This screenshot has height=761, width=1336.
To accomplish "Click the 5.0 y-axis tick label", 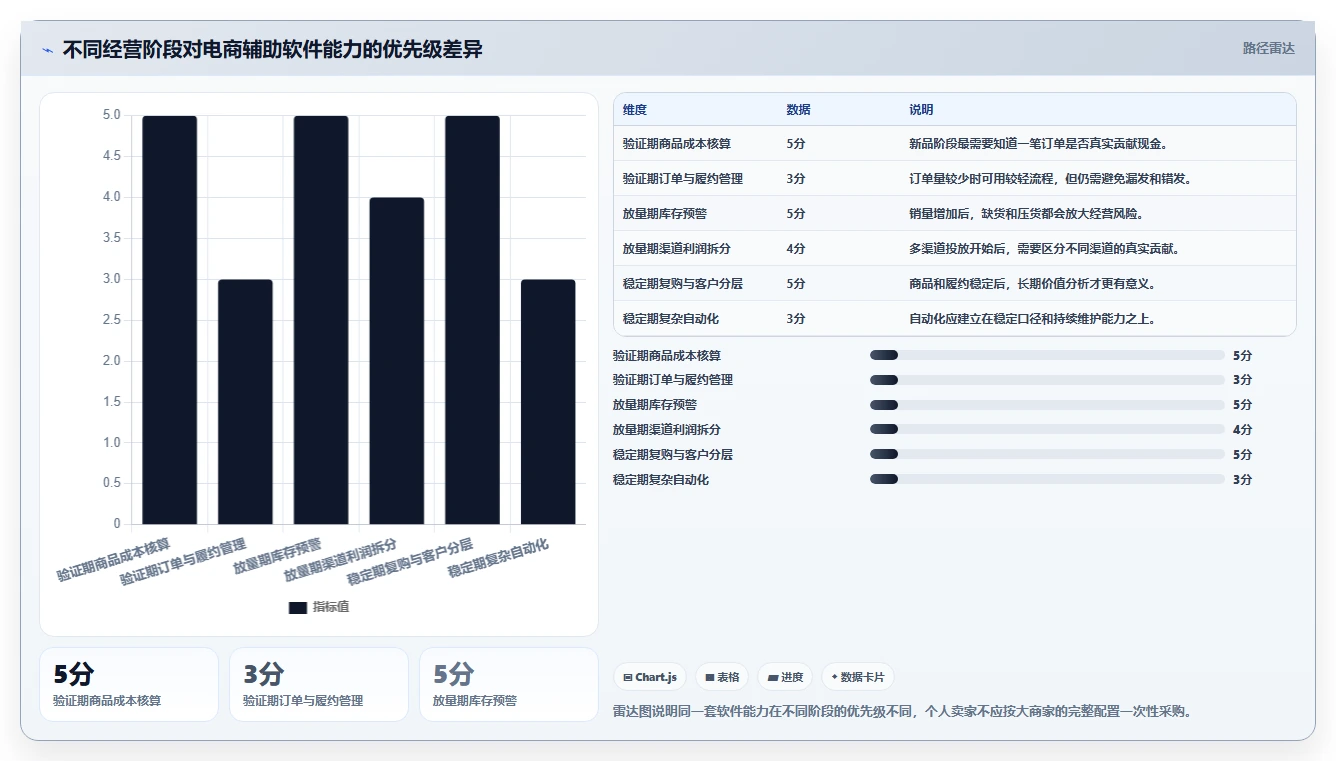I will pos(111,115).
